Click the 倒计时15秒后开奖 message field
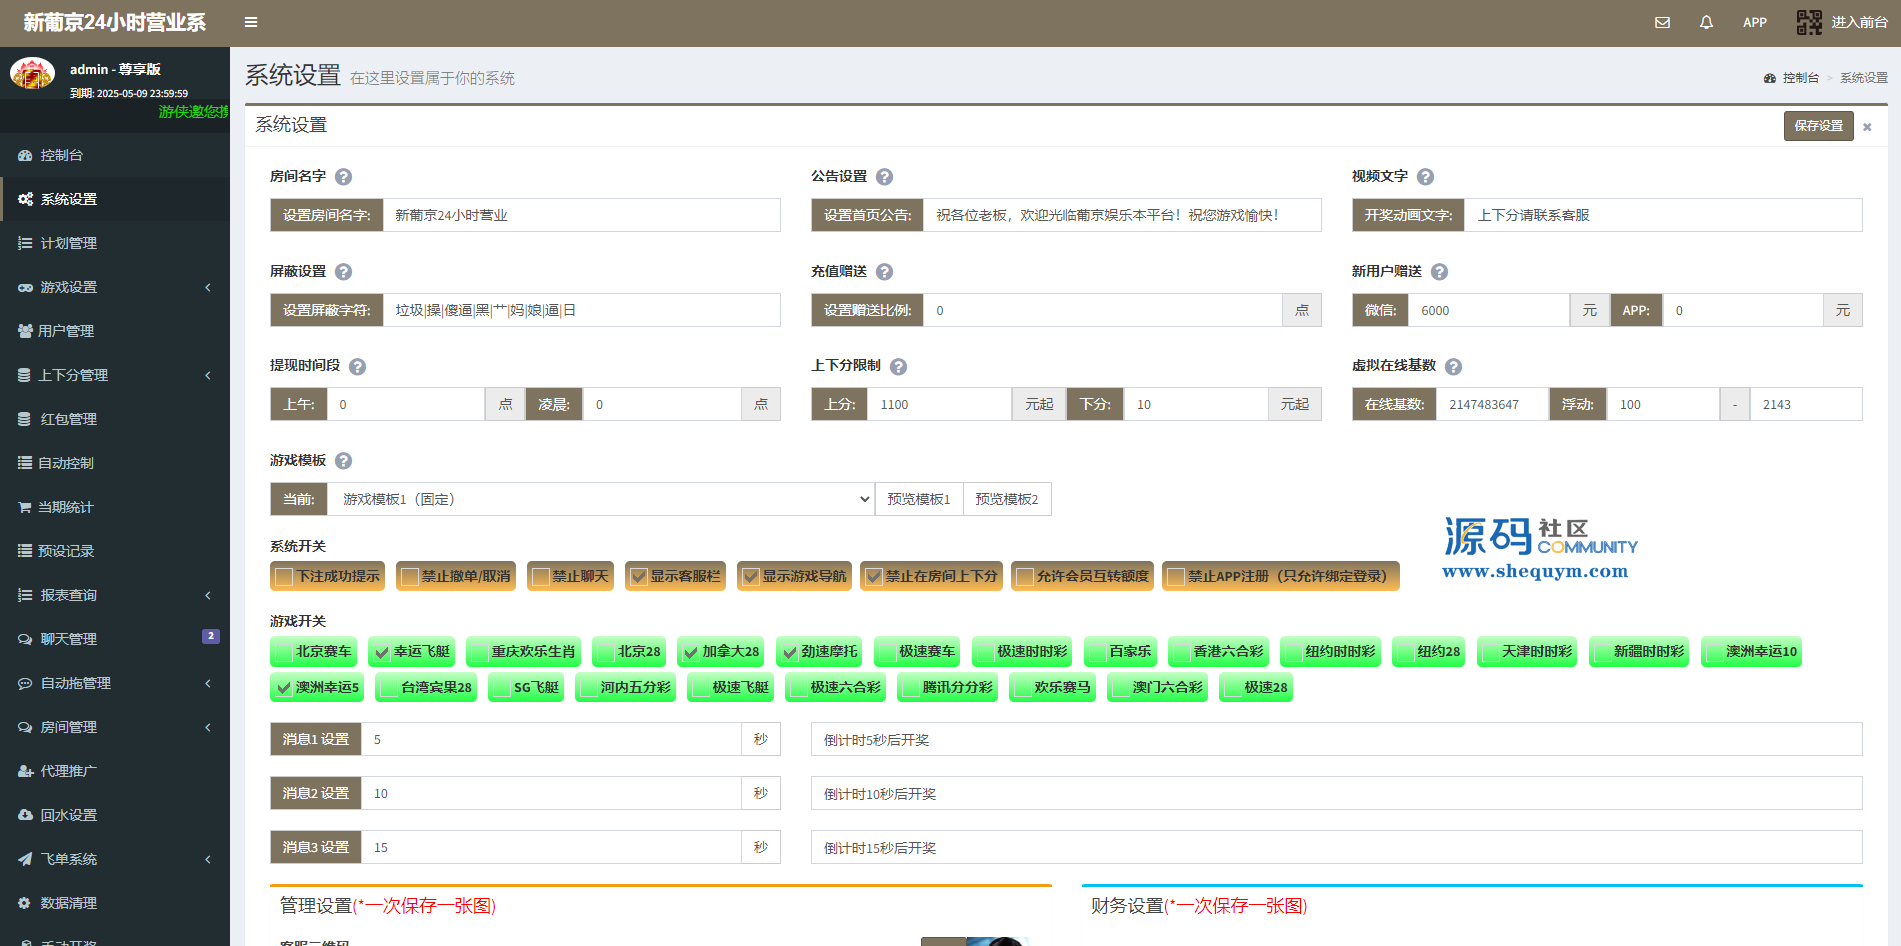 pyautogui.click(x=1336, y=847)
